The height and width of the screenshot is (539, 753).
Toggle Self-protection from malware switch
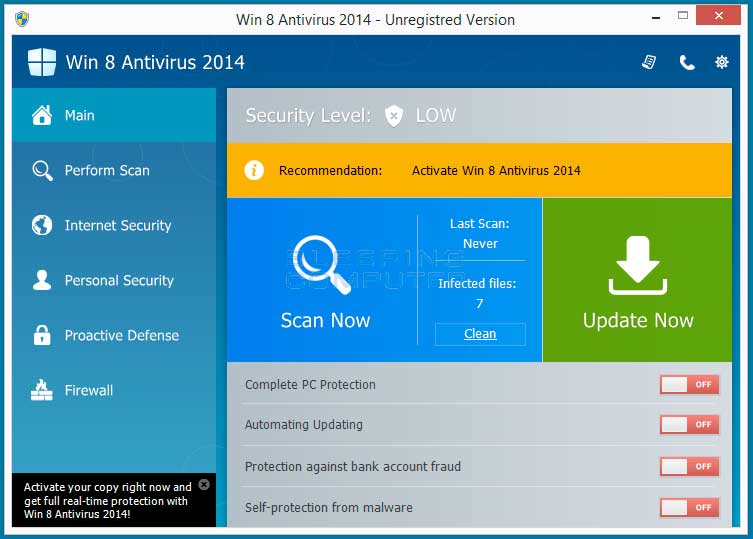[689, 507]
